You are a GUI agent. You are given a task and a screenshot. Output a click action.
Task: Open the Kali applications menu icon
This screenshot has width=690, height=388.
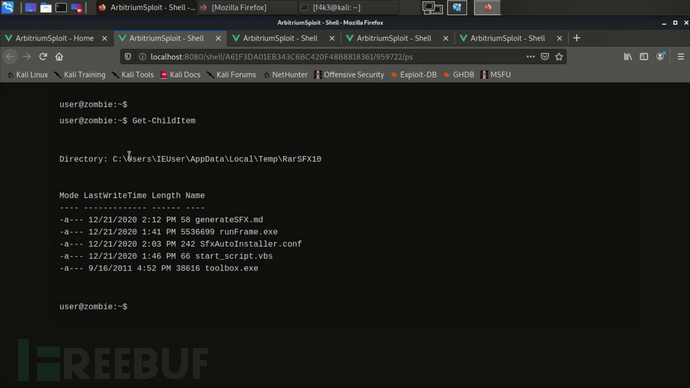7,7
